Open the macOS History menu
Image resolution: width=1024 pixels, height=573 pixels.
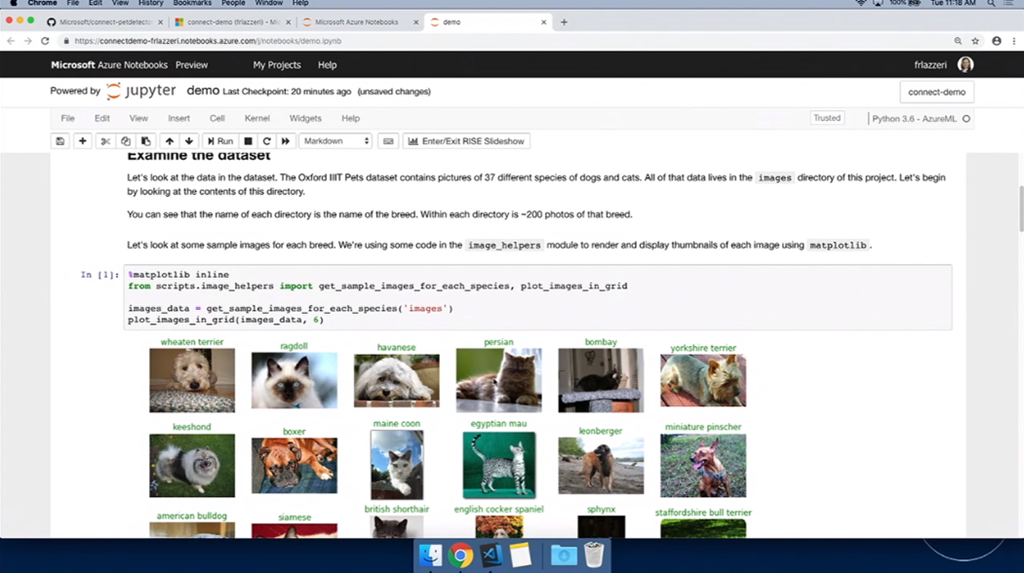[151, 3]
